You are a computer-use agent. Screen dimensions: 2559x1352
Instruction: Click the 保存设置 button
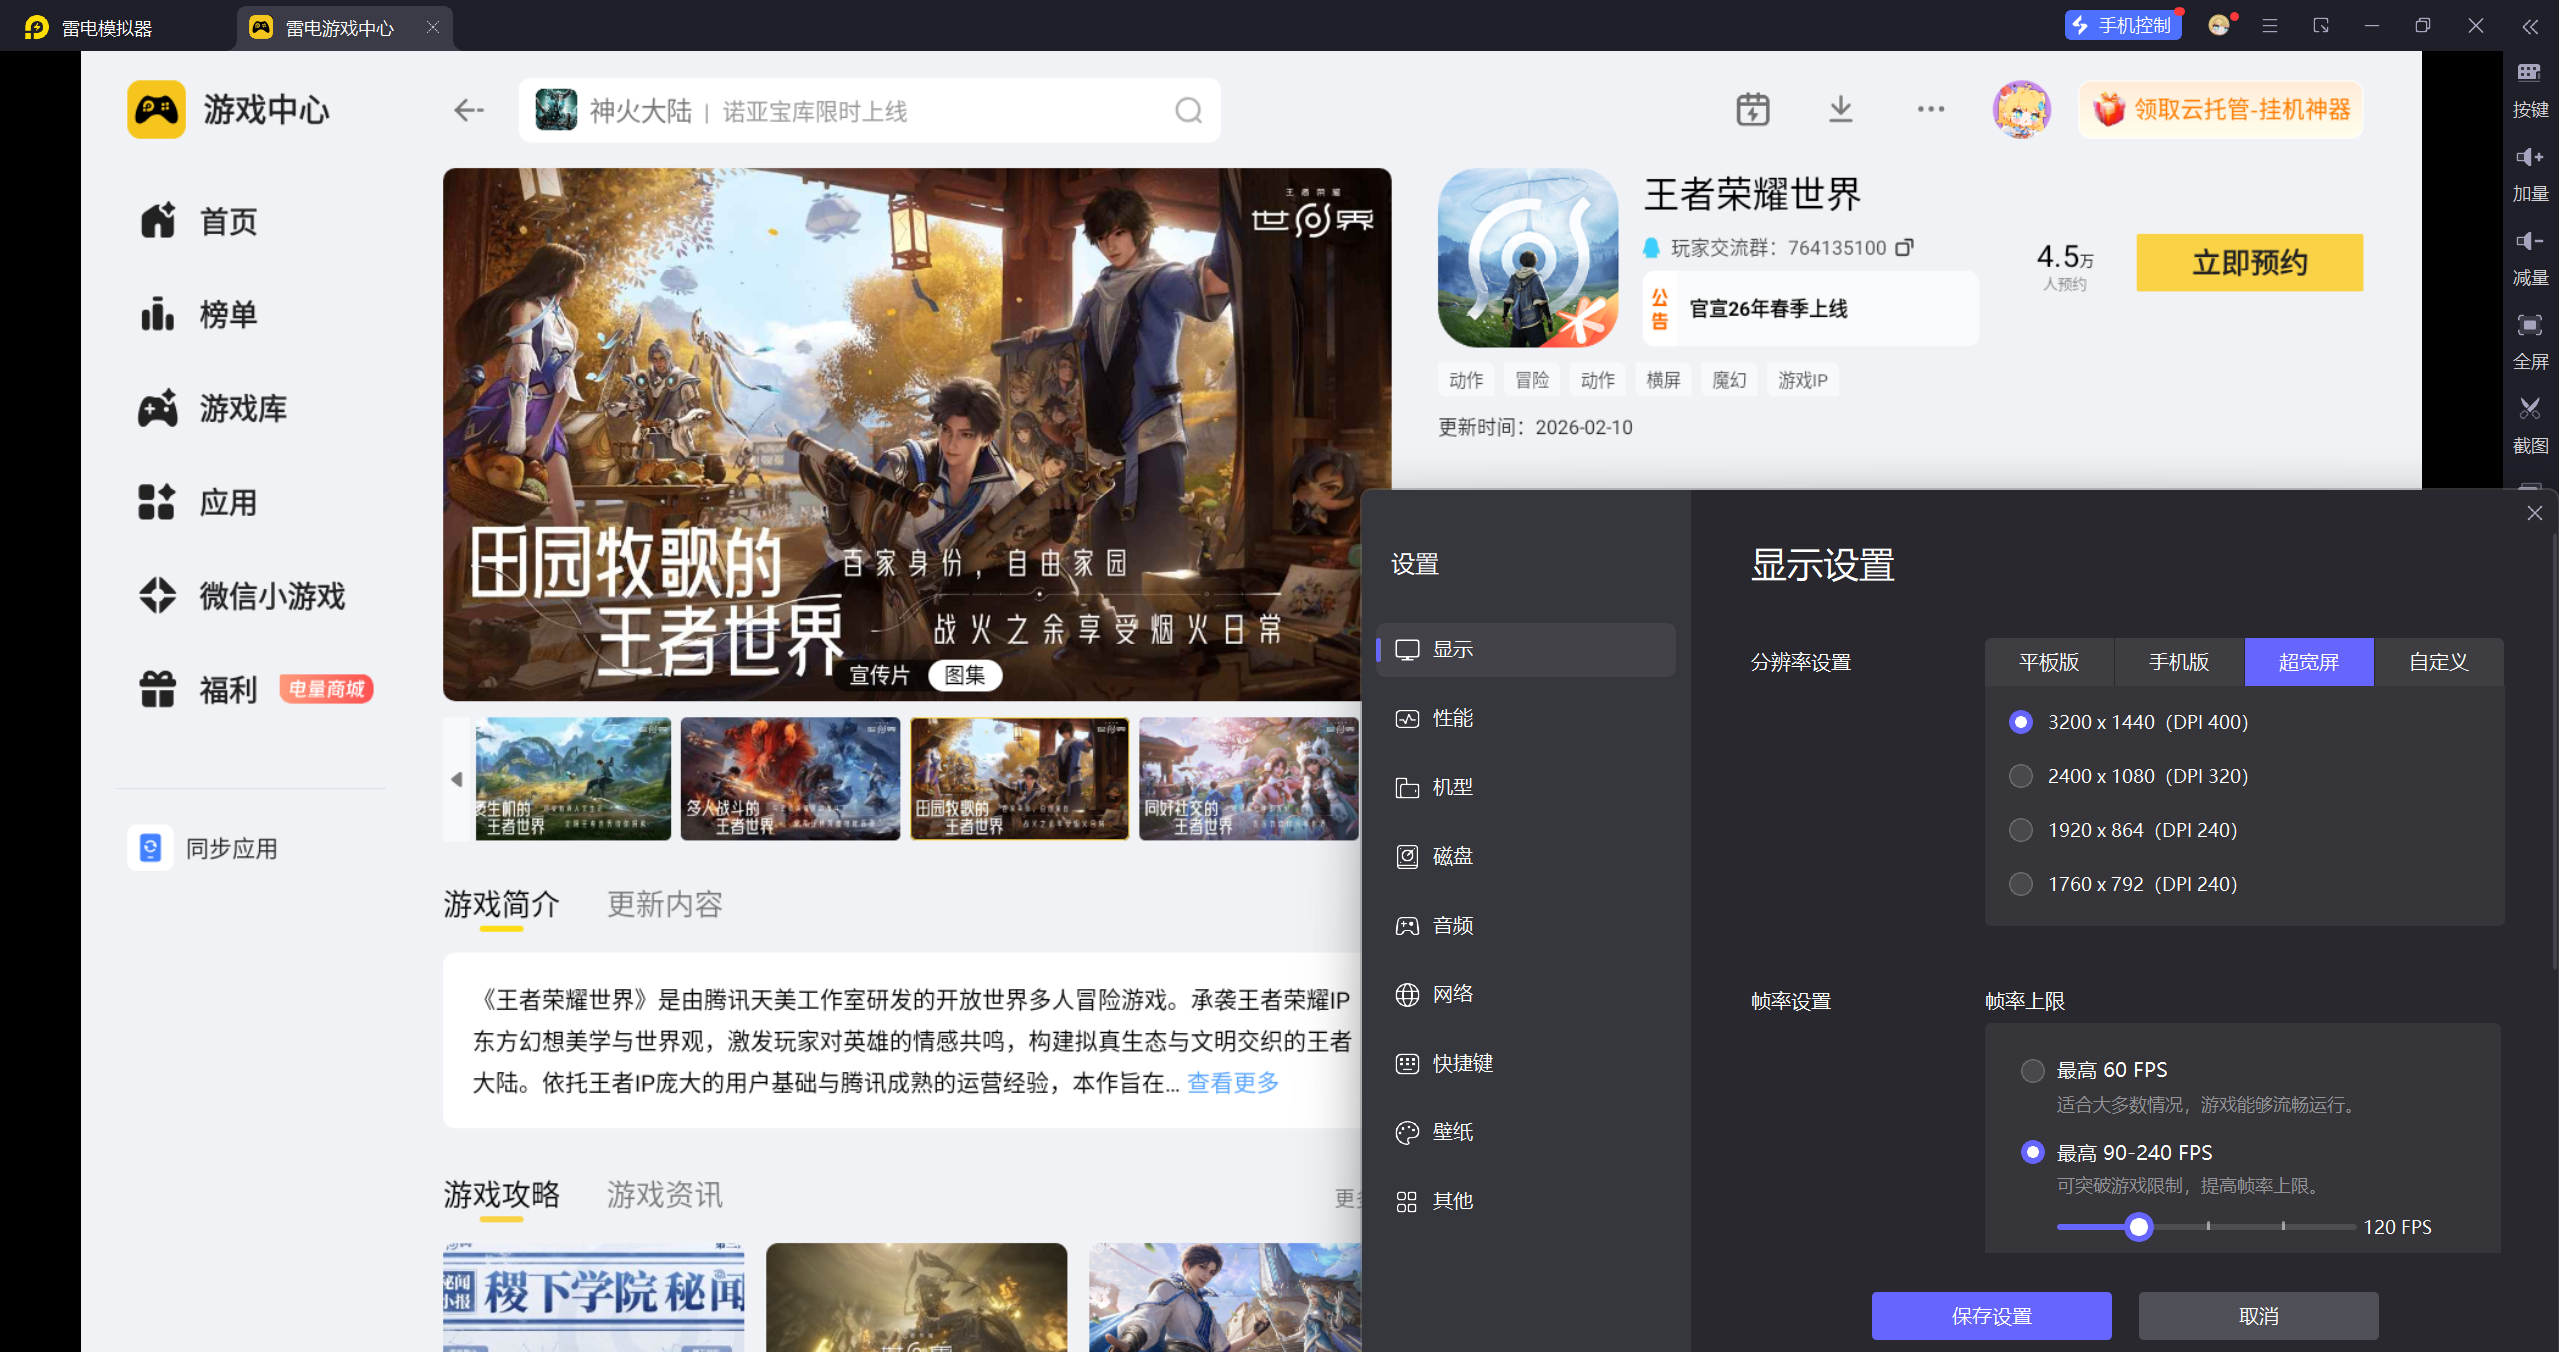point(1991,1316)
